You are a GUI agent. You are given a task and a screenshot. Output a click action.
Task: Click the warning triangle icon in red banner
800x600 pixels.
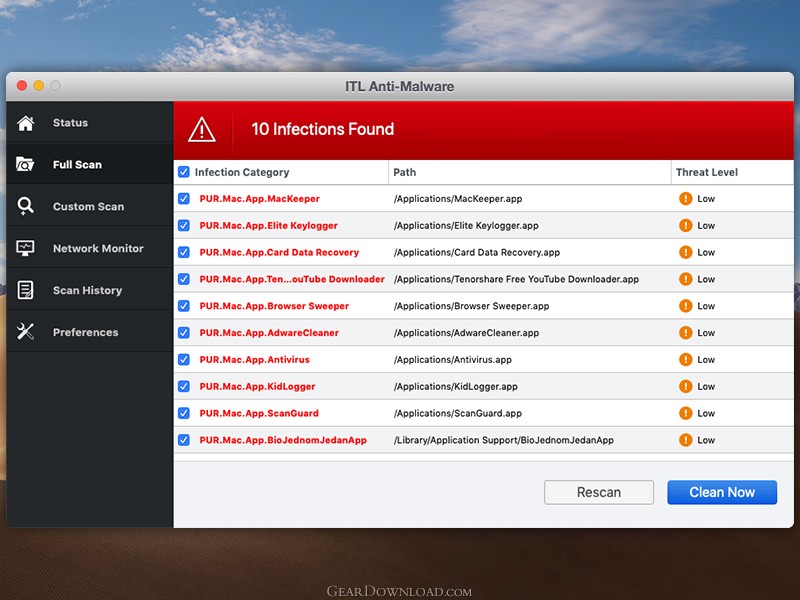202,130
